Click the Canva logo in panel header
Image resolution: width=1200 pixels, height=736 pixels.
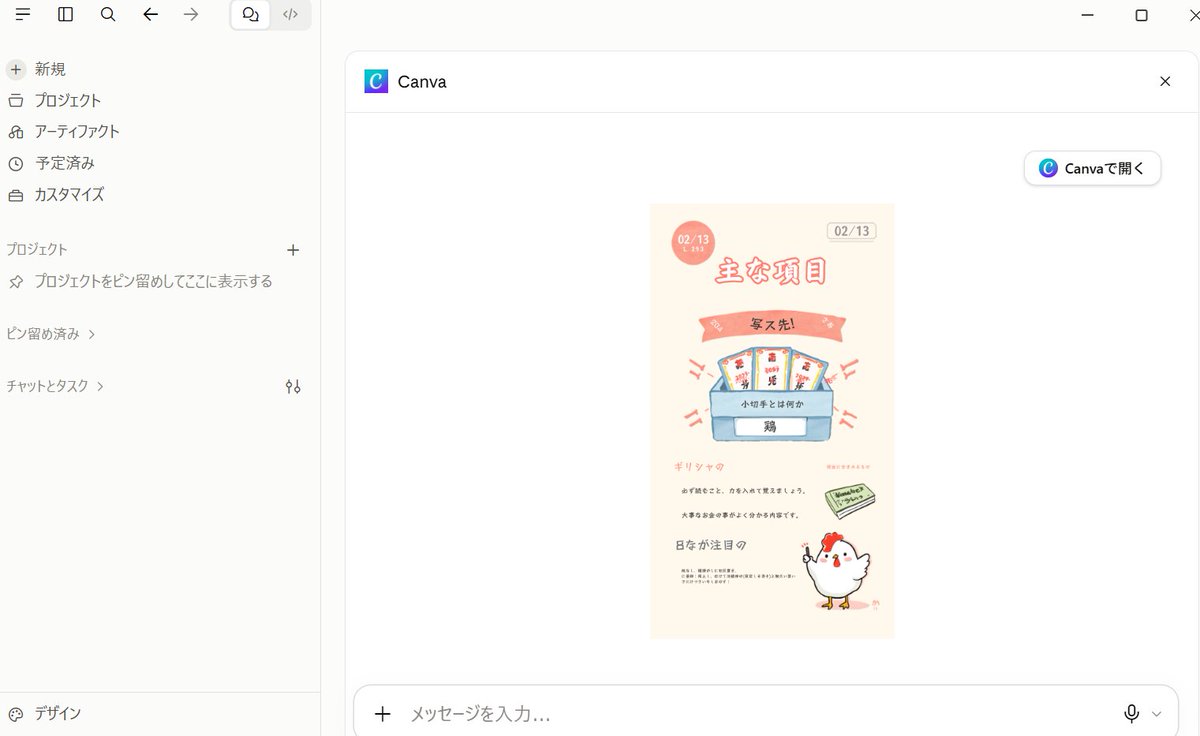click(x=376, y=82)
